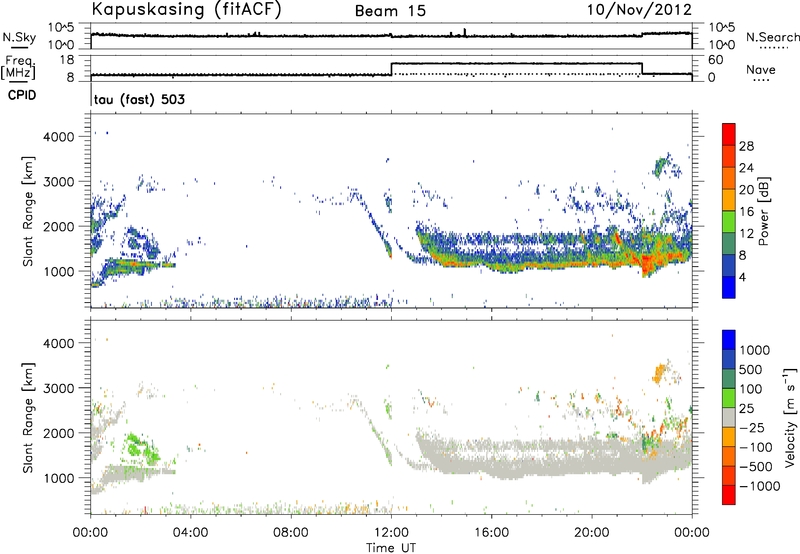This screenshot has height=554, width=800.
Task: Click the '4' value on Power colorbar
Action: point(743,277)
